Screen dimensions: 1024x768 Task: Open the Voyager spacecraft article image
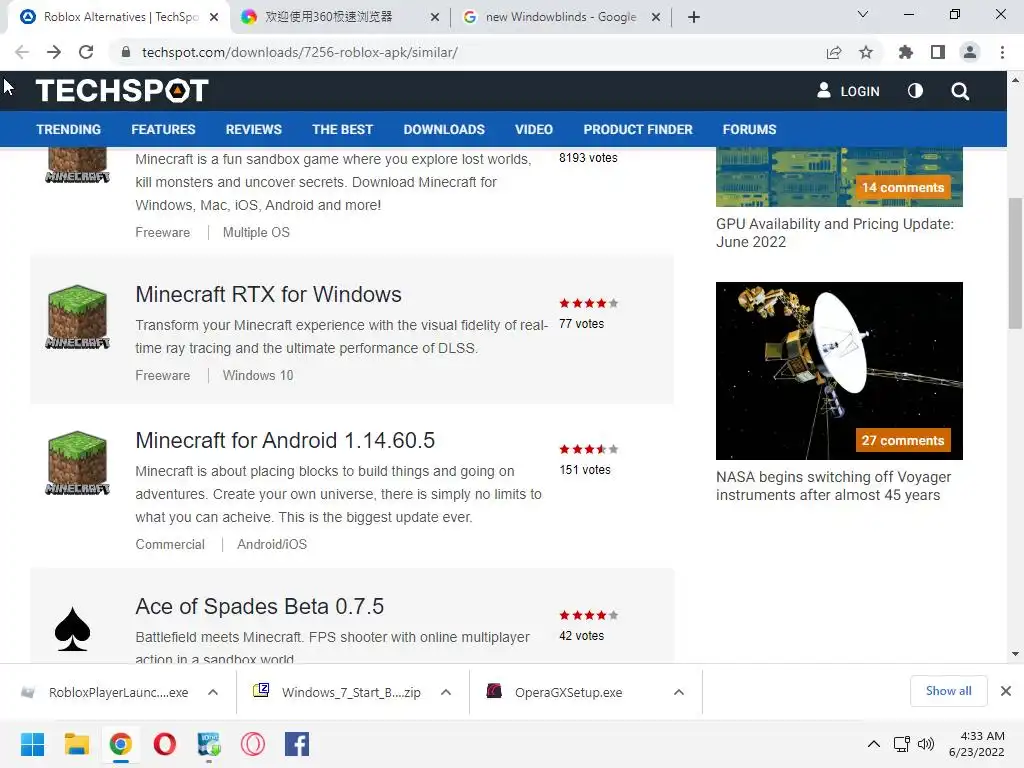[839, 371]
